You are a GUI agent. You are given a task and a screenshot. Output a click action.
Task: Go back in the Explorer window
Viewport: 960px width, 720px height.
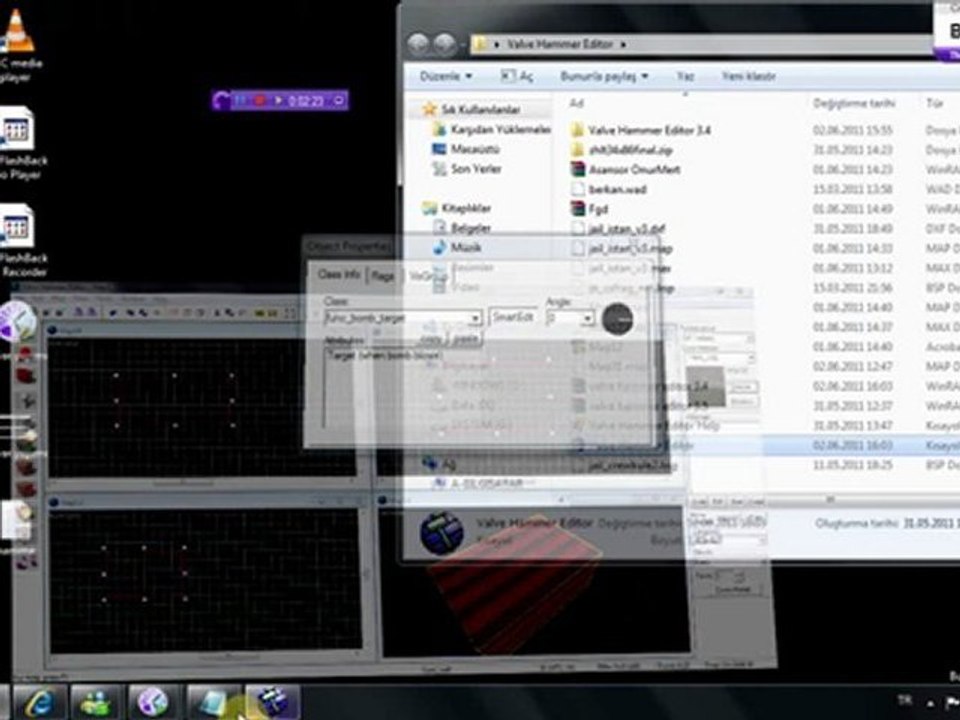point(418,44)
